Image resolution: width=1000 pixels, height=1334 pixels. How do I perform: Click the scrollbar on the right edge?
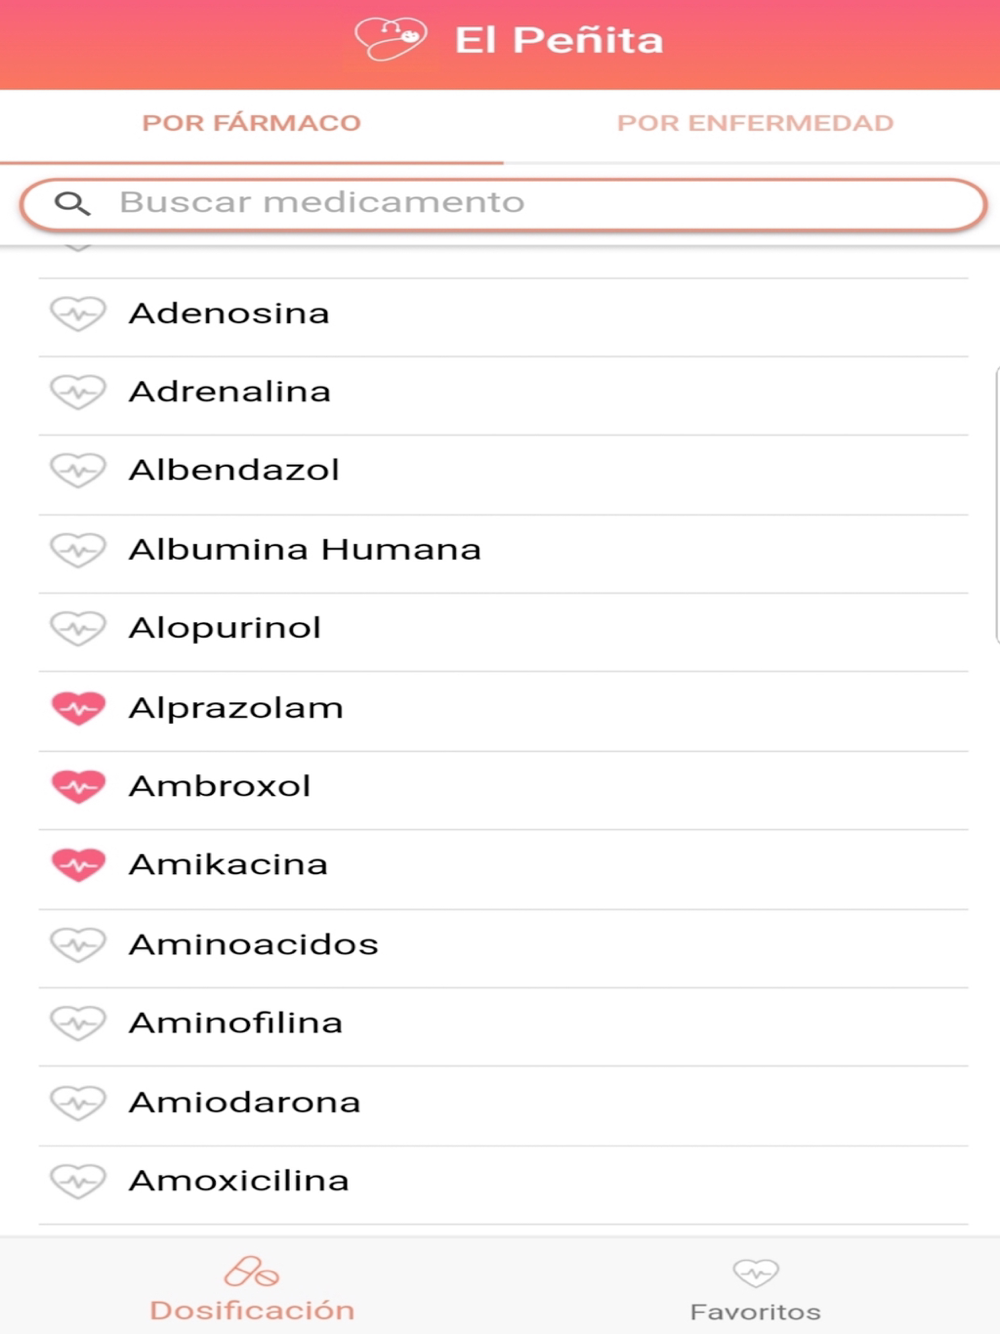[996, 505]
